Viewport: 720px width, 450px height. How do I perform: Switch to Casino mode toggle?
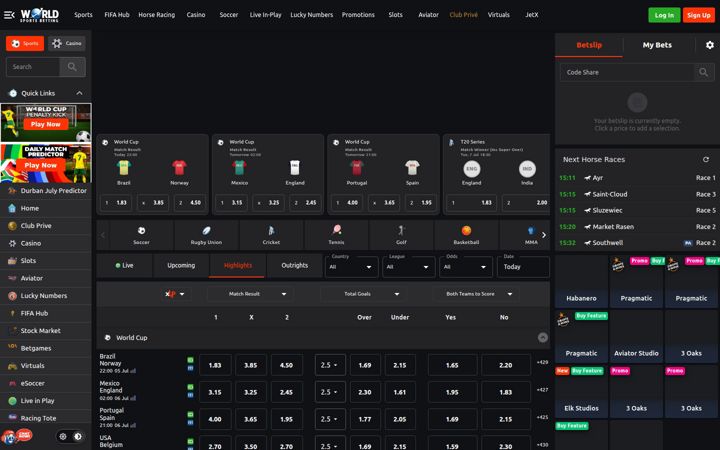[x=67, y=43]
